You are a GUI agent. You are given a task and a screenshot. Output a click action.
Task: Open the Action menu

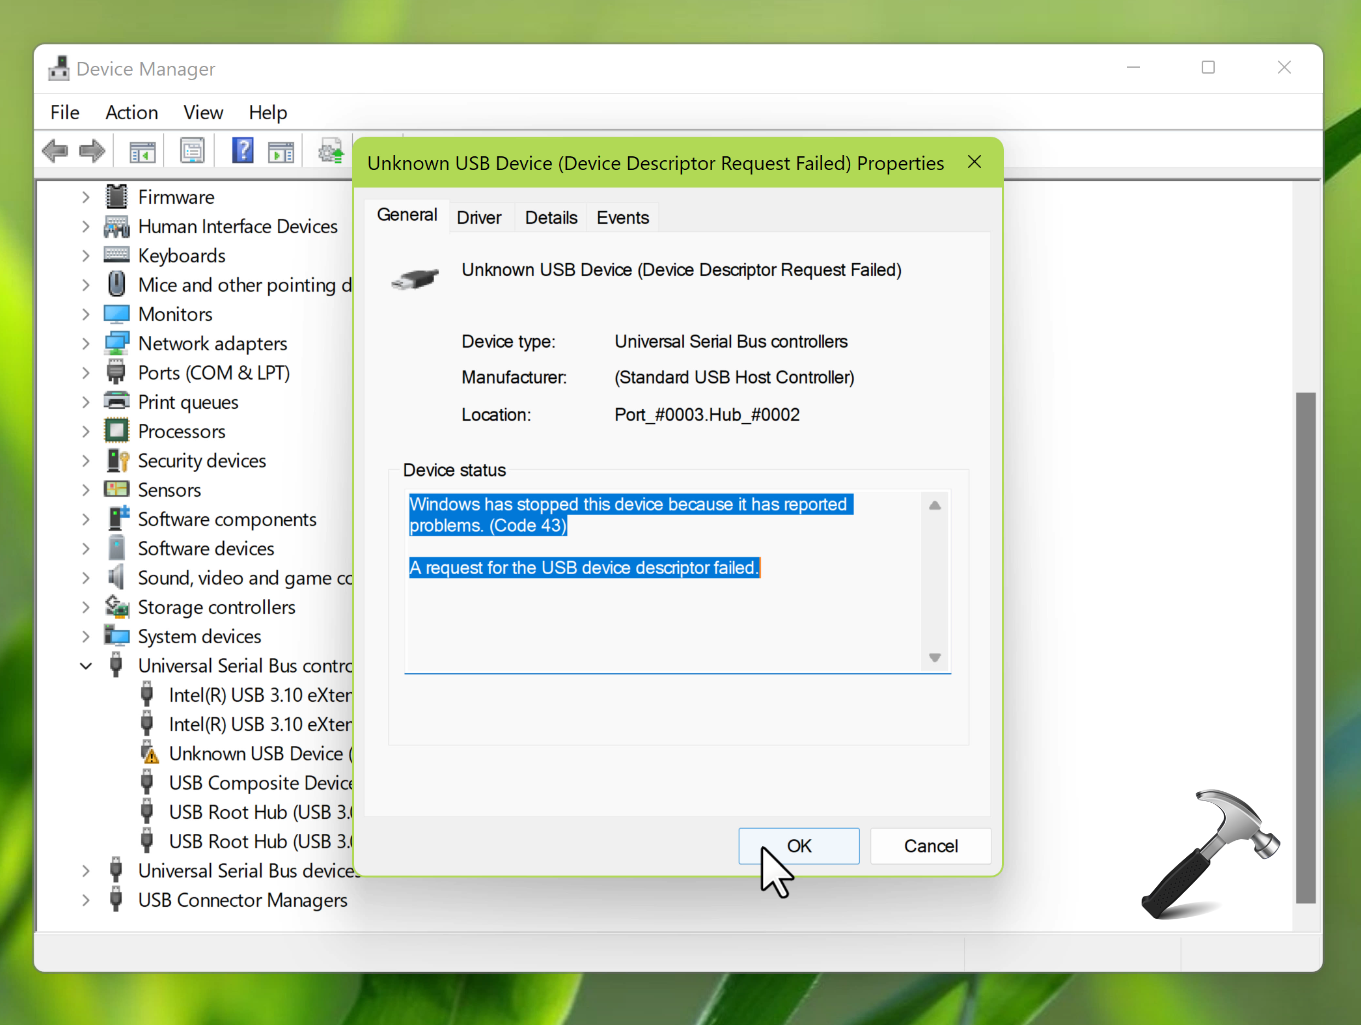coord(131,112)
